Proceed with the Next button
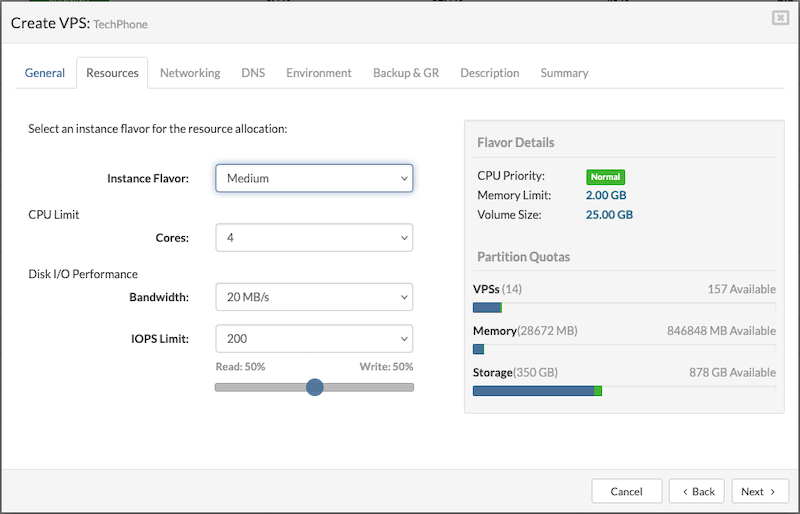The width and height of the screenshot is (800, 514). [759, 491]
